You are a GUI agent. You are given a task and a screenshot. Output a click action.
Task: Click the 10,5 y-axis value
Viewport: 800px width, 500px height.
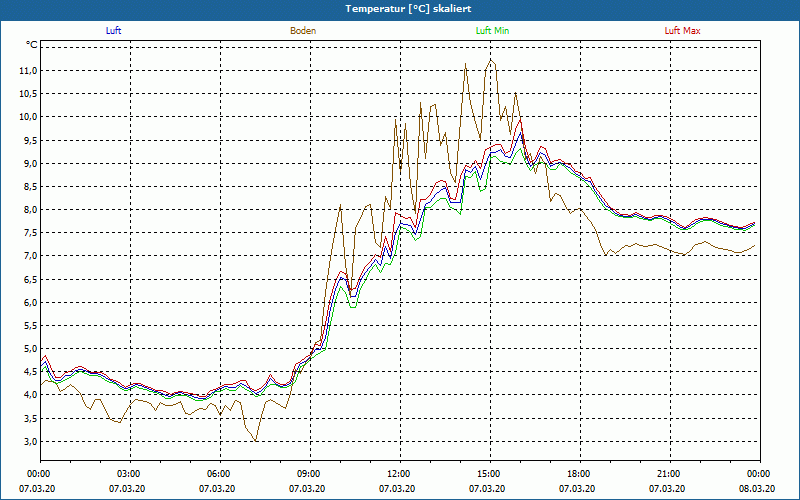point(28,94)
